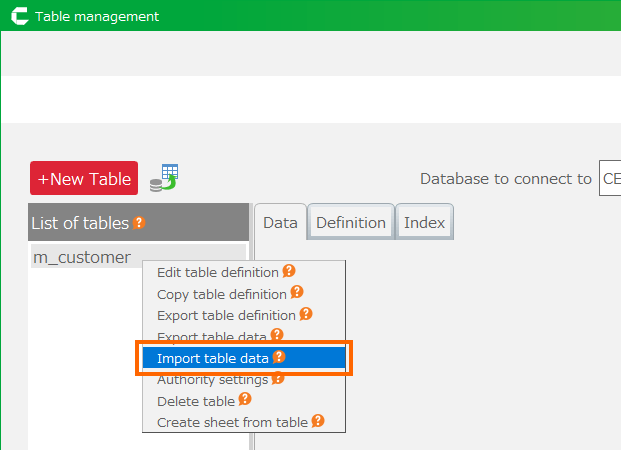This screenshot has width=621, height=450.
Task: Click the database table import icon
Action: tap(163, 178)
